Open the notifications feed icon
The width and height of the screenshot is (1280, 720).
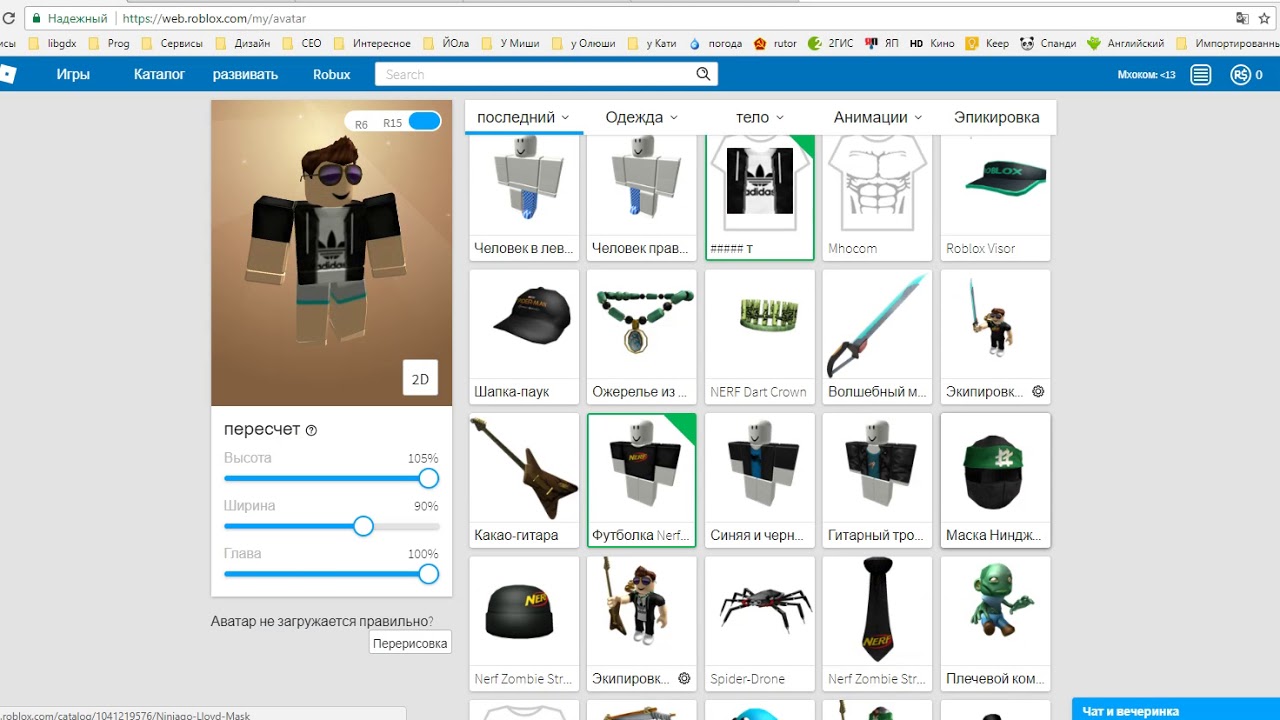[x=1201, y=75]
